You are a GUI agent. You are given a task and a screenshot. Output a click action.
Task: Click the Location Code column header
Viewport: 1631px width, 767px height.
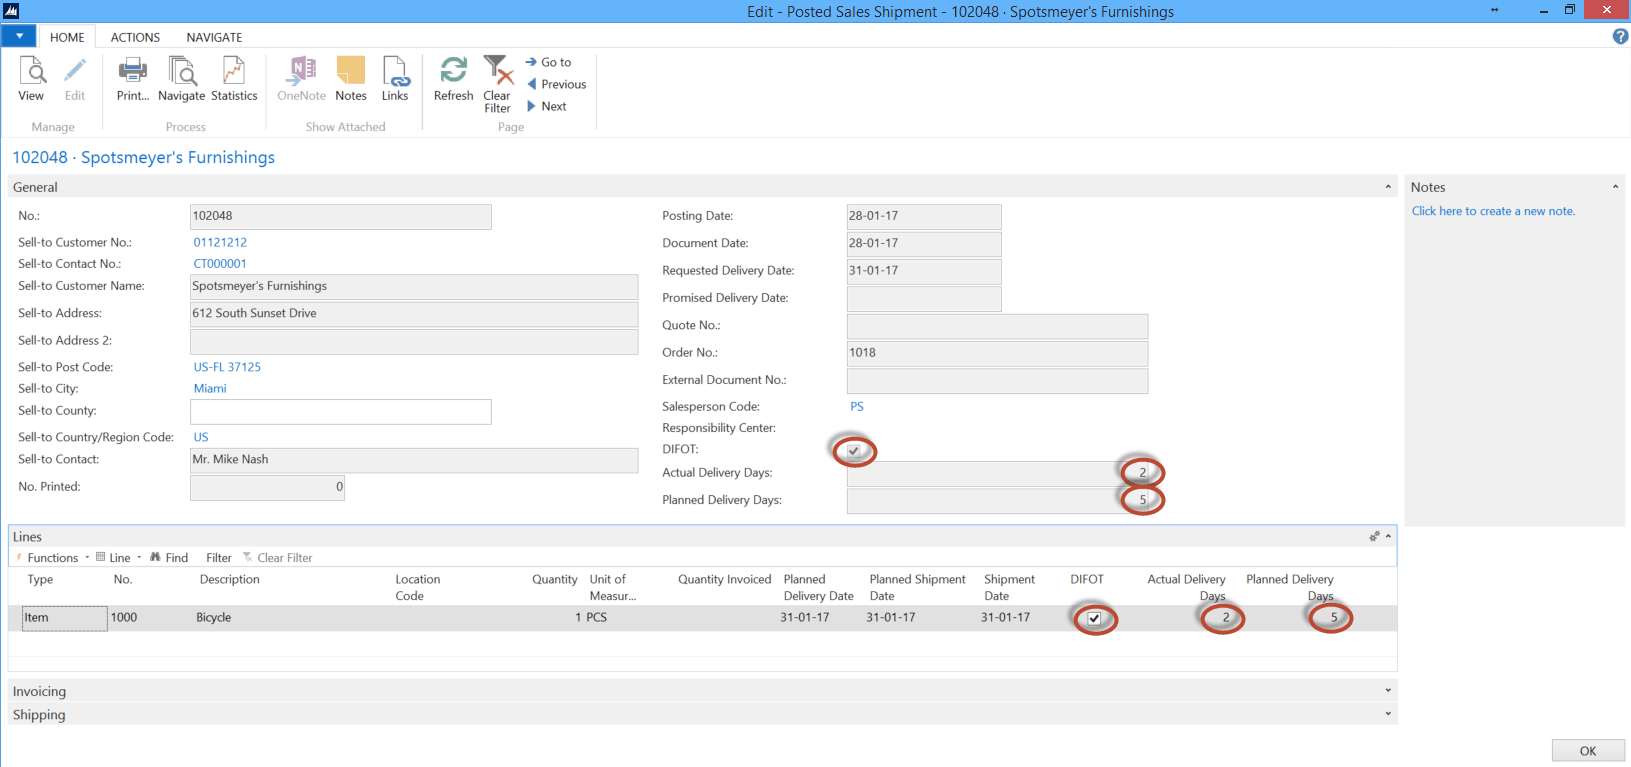(x=417, y=588)
